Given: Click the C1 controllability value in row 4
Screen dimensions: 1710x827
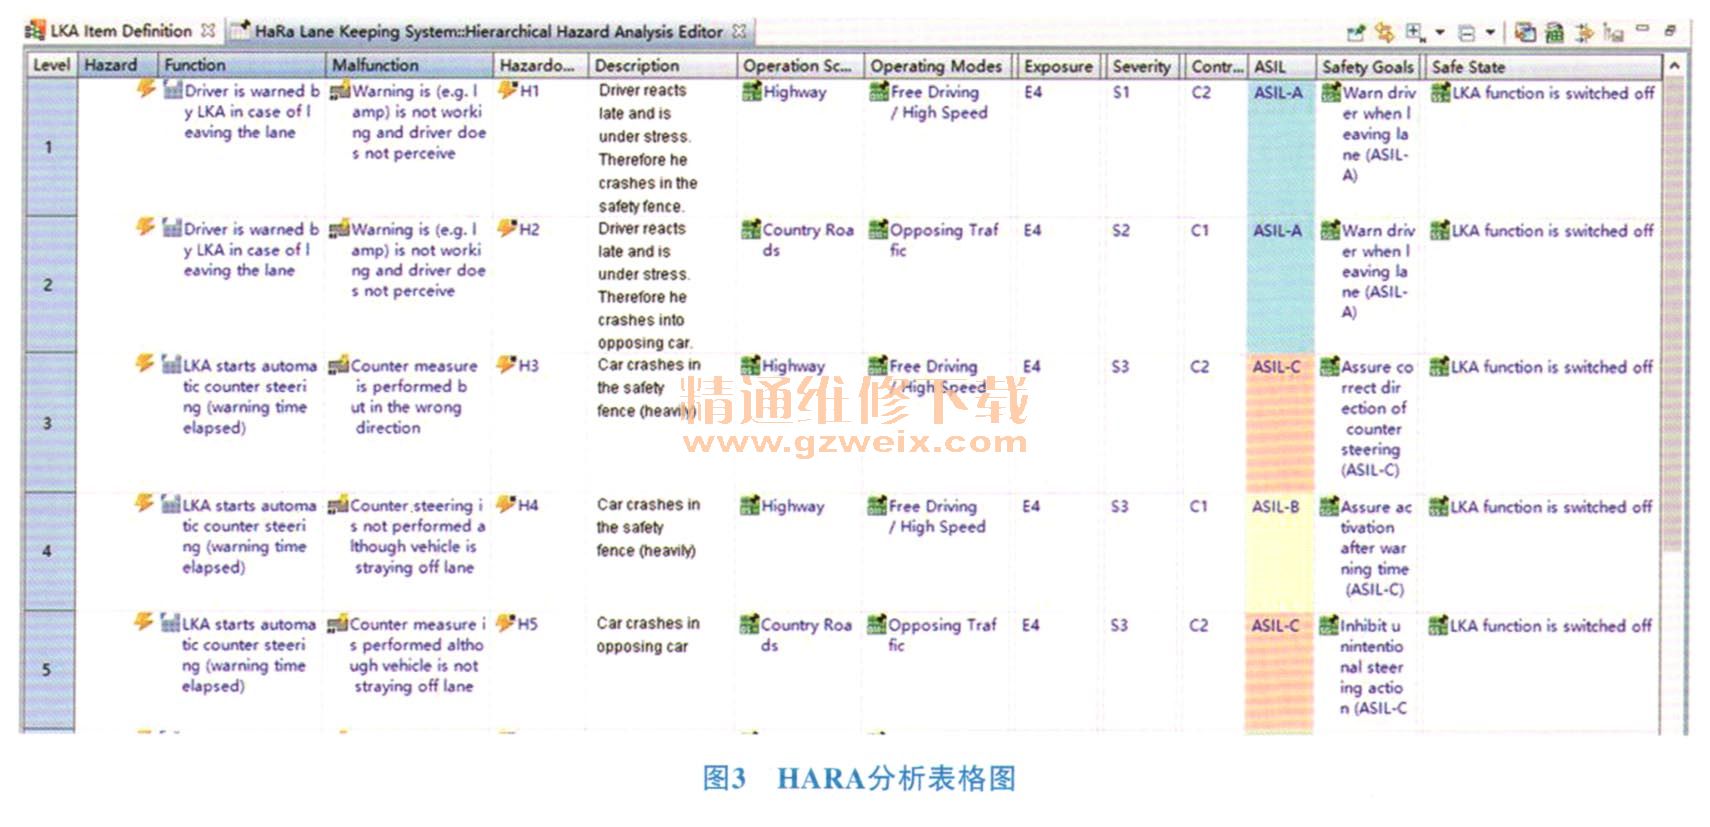Looking at the screenshot, I should [x=1199, y=507].
